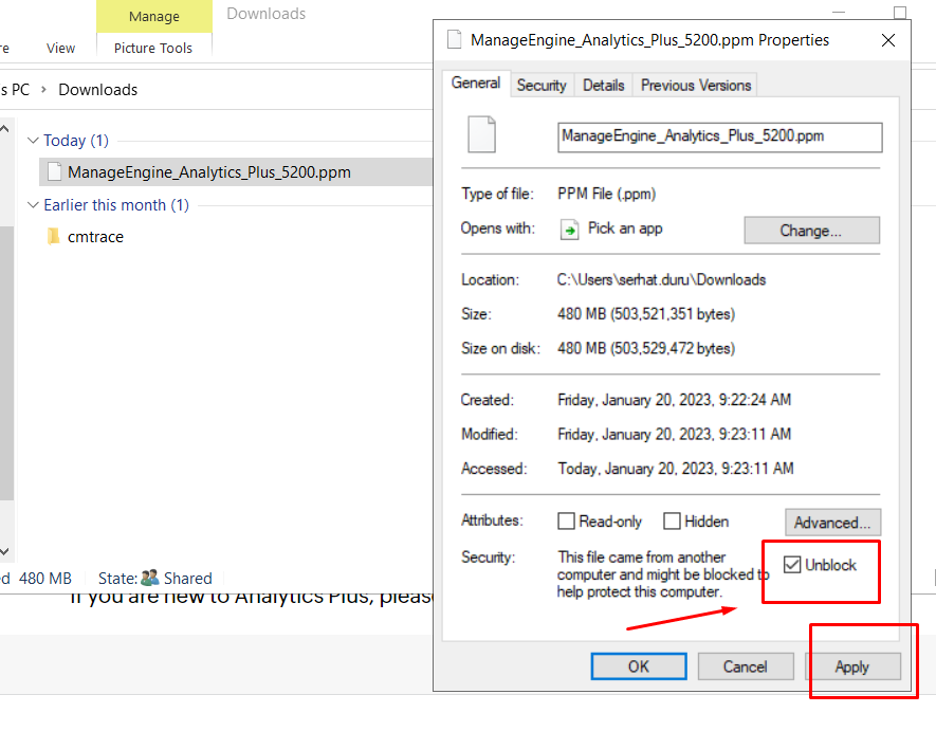
Task: Click the Size value 480 MB (503,521,351 bytes)
Action: click(646, 314)
